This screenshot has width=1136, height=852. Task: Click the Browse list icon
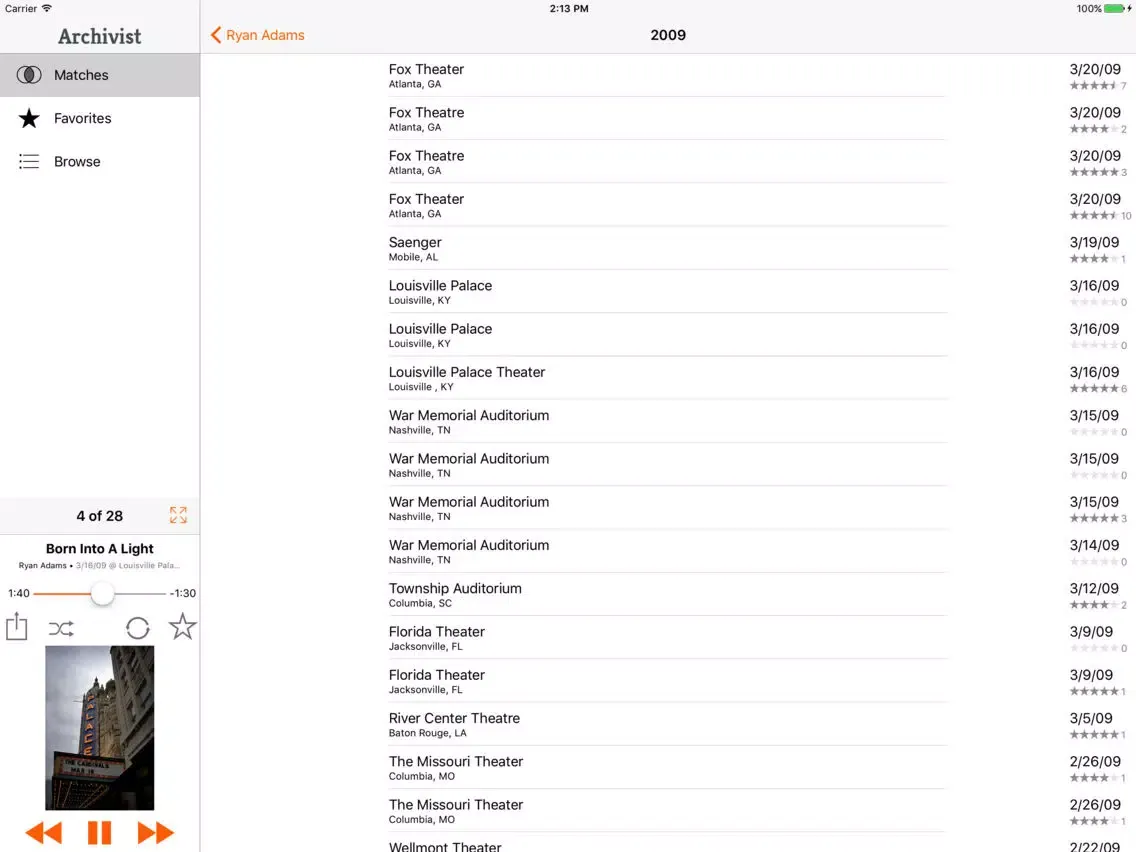pos(29,162)
